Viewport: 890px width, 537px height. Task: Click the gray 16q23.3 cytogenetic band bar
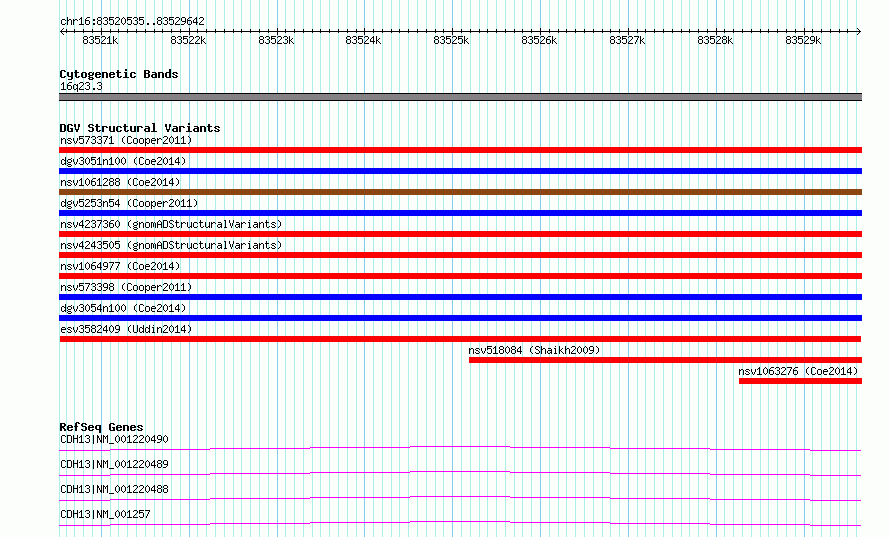[x=460, y=97]
